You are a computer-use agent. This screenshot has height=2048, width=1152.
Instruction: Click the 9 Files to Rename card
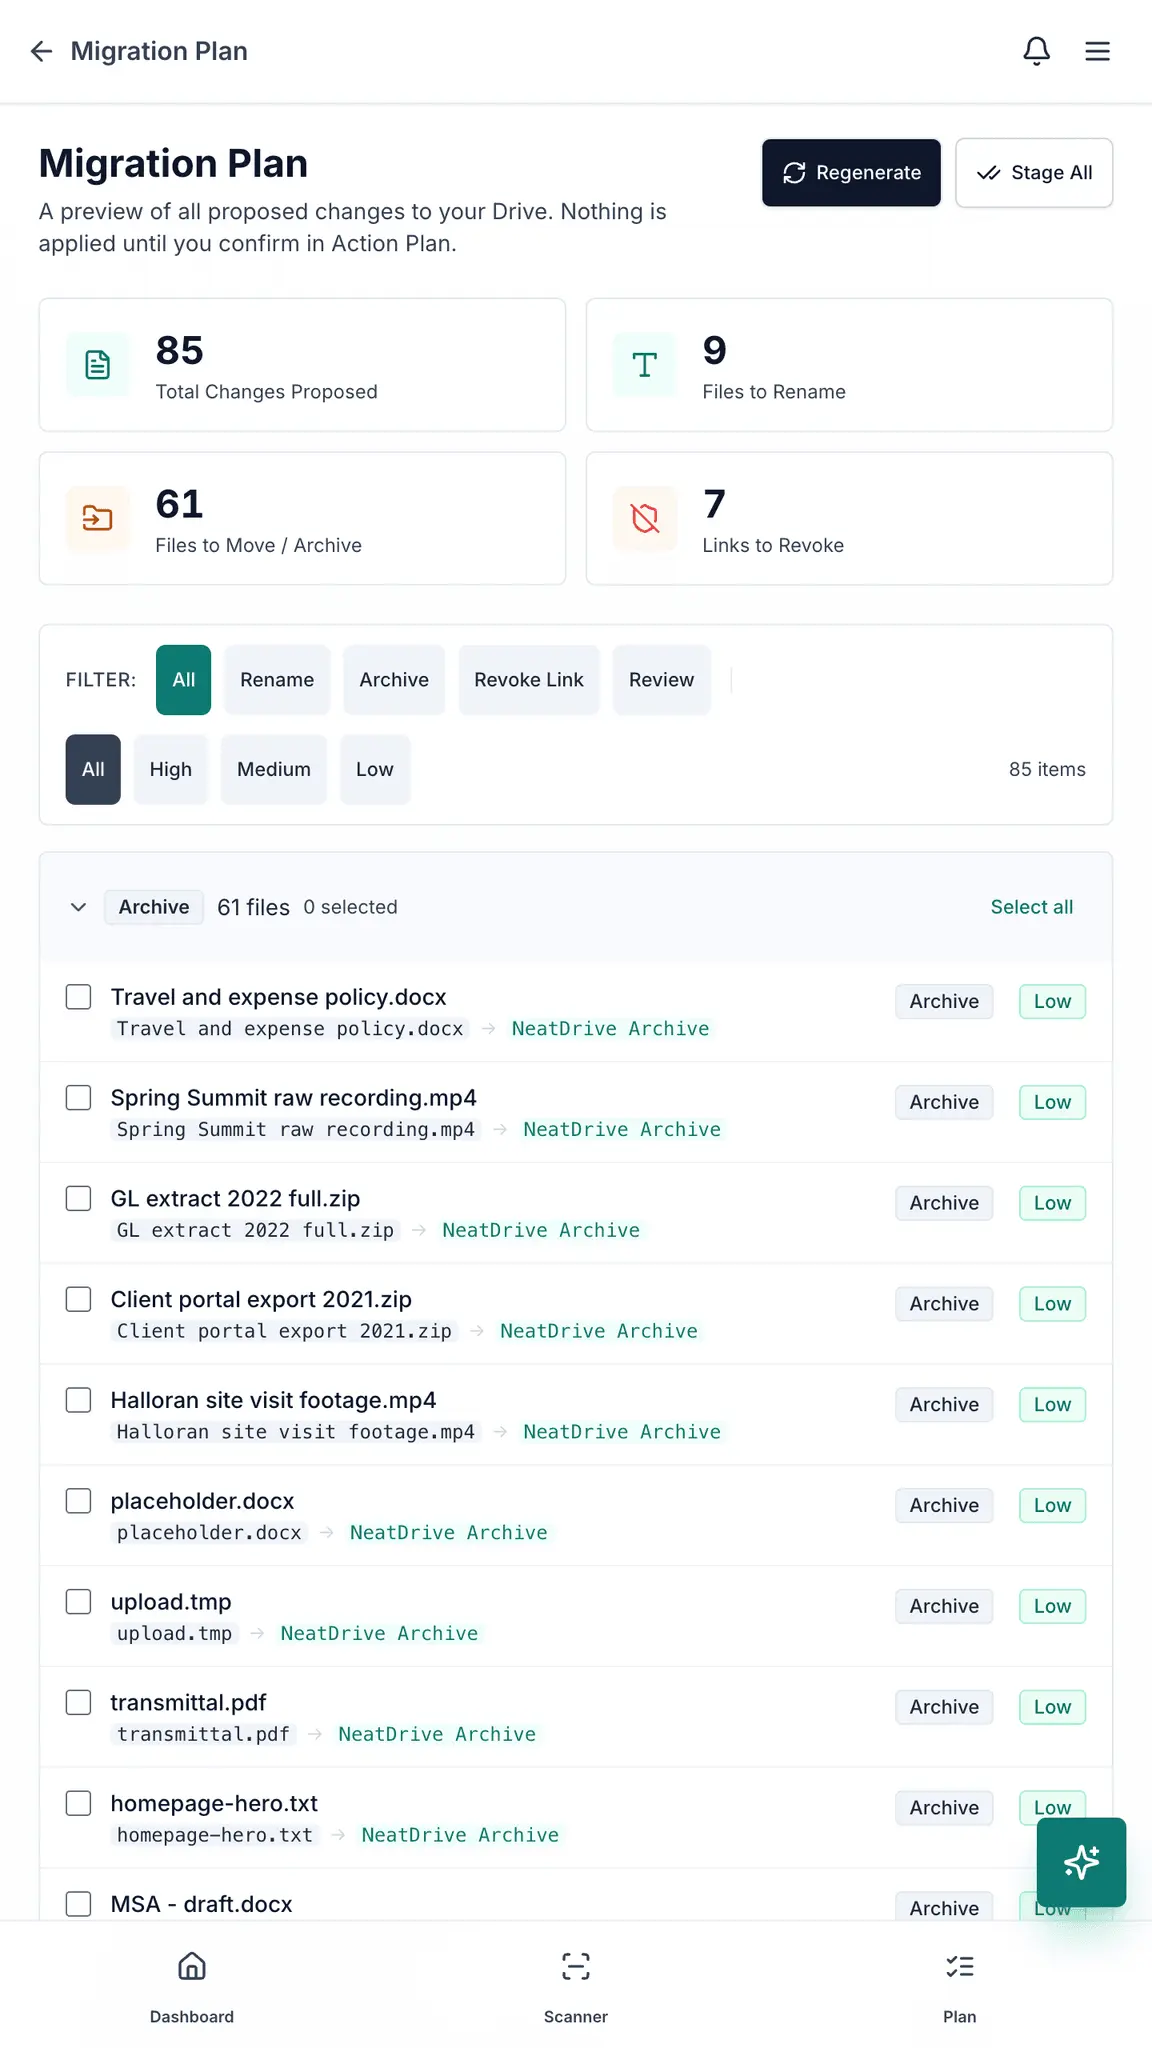[x=849, y=365]
